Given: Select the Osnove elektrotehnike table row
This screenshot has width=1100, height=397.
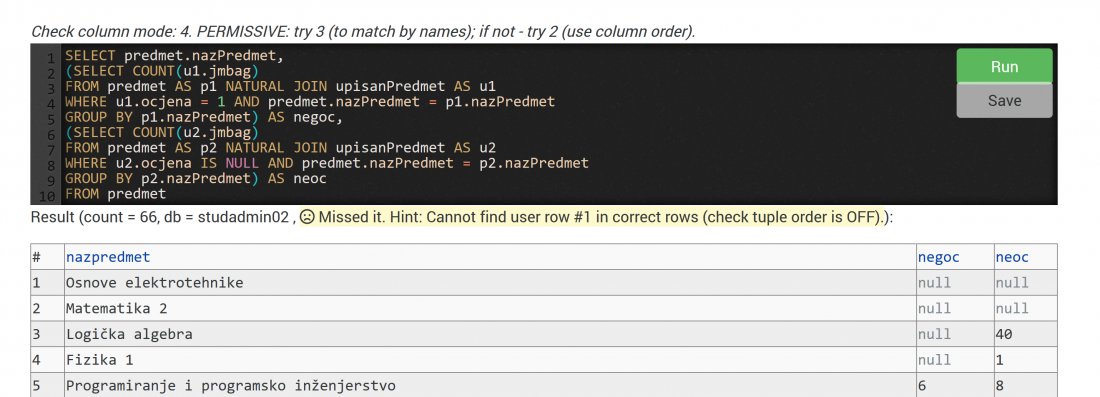Looking at the screenshot, I should click(x=544, y=283).
